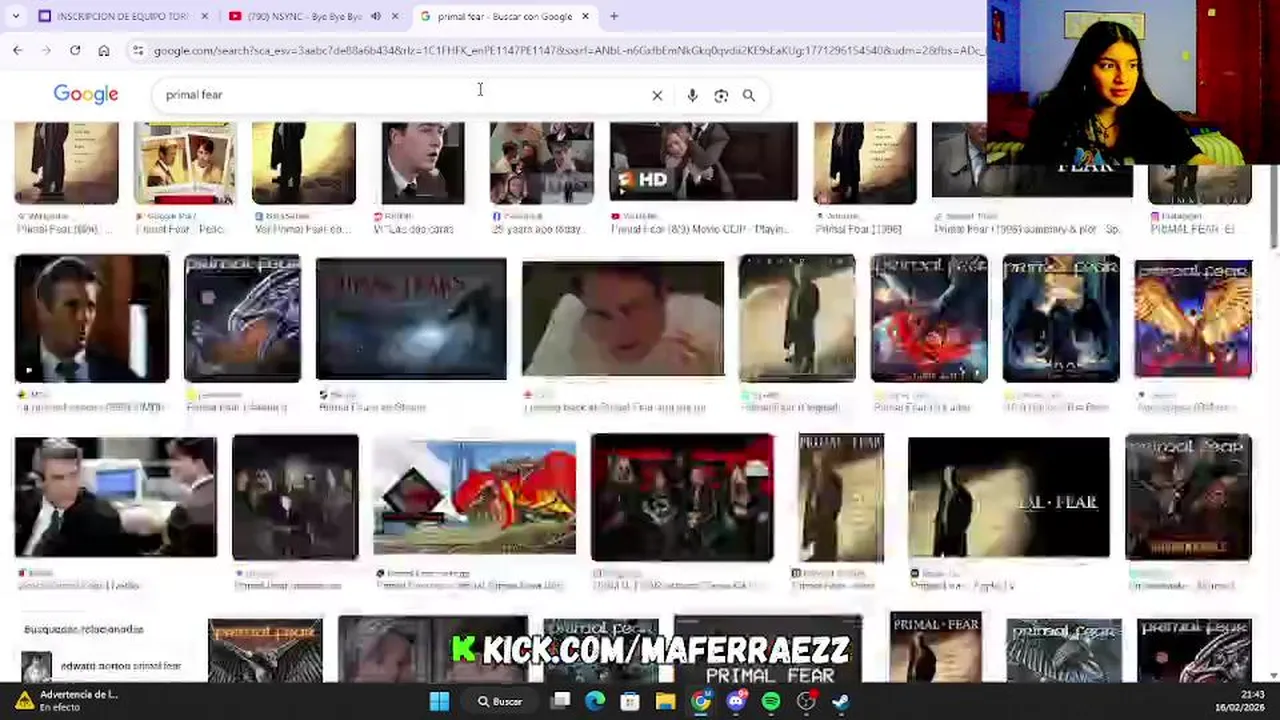The width and height of the screenshot is (1280, 720).
Task: Reload the current Google results page
Action: tap(75, 50)
